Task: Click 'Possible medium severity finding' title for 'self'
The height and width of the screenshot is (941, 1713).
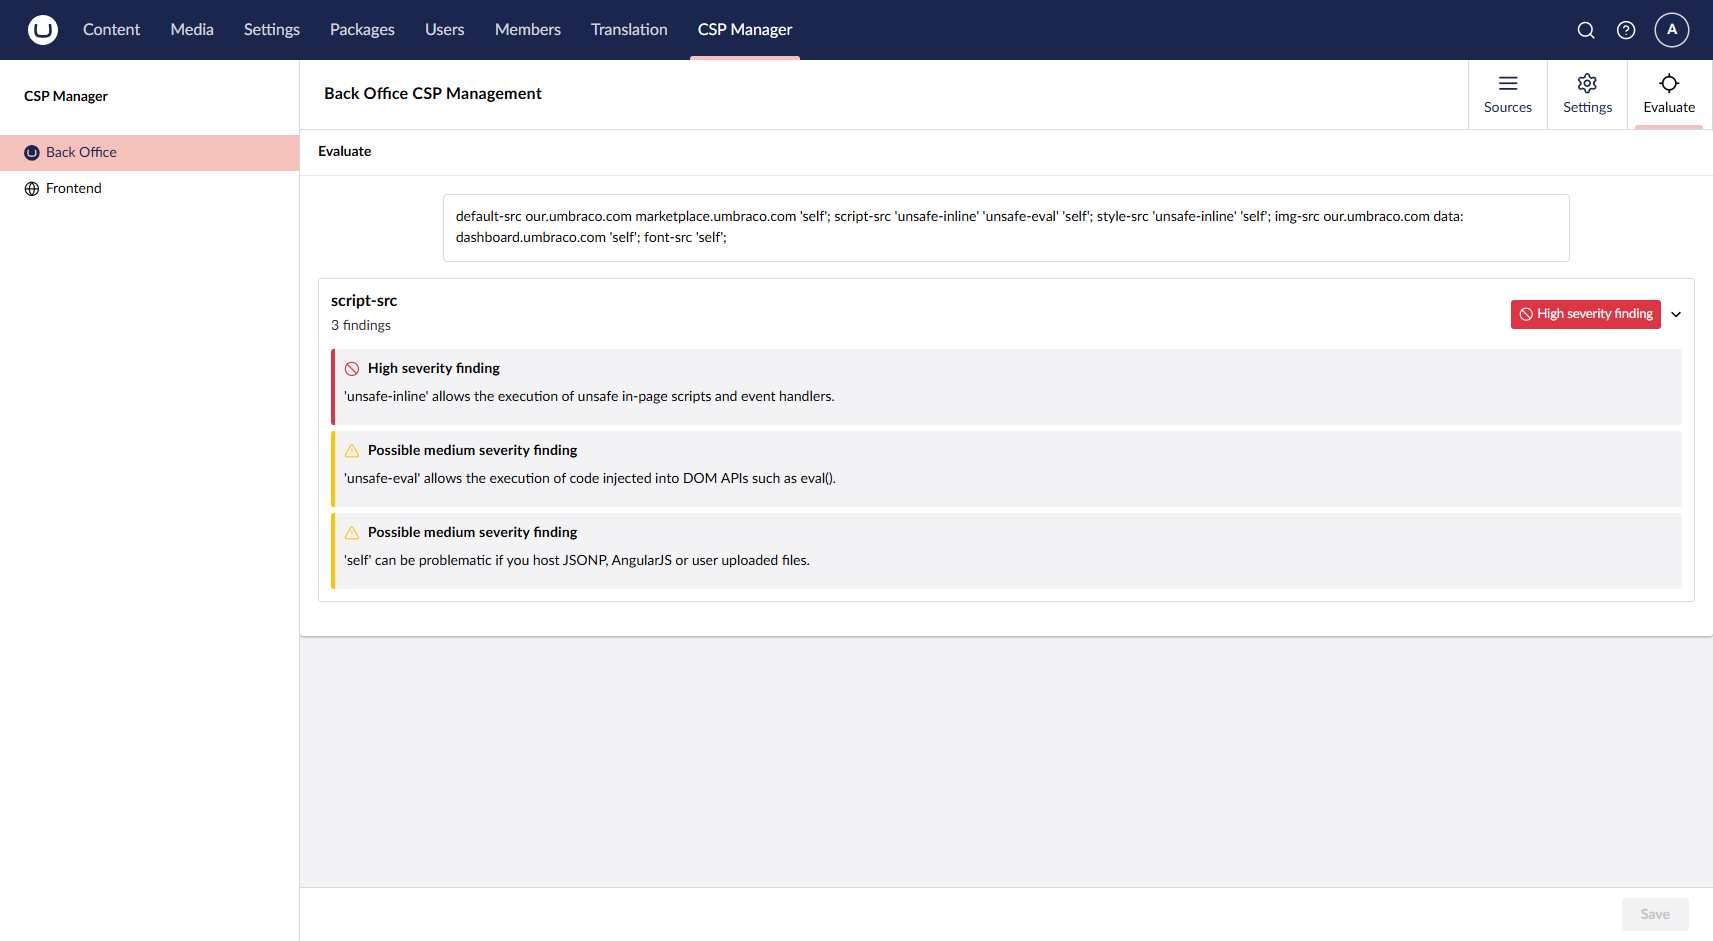Action: tap(473, 533)
